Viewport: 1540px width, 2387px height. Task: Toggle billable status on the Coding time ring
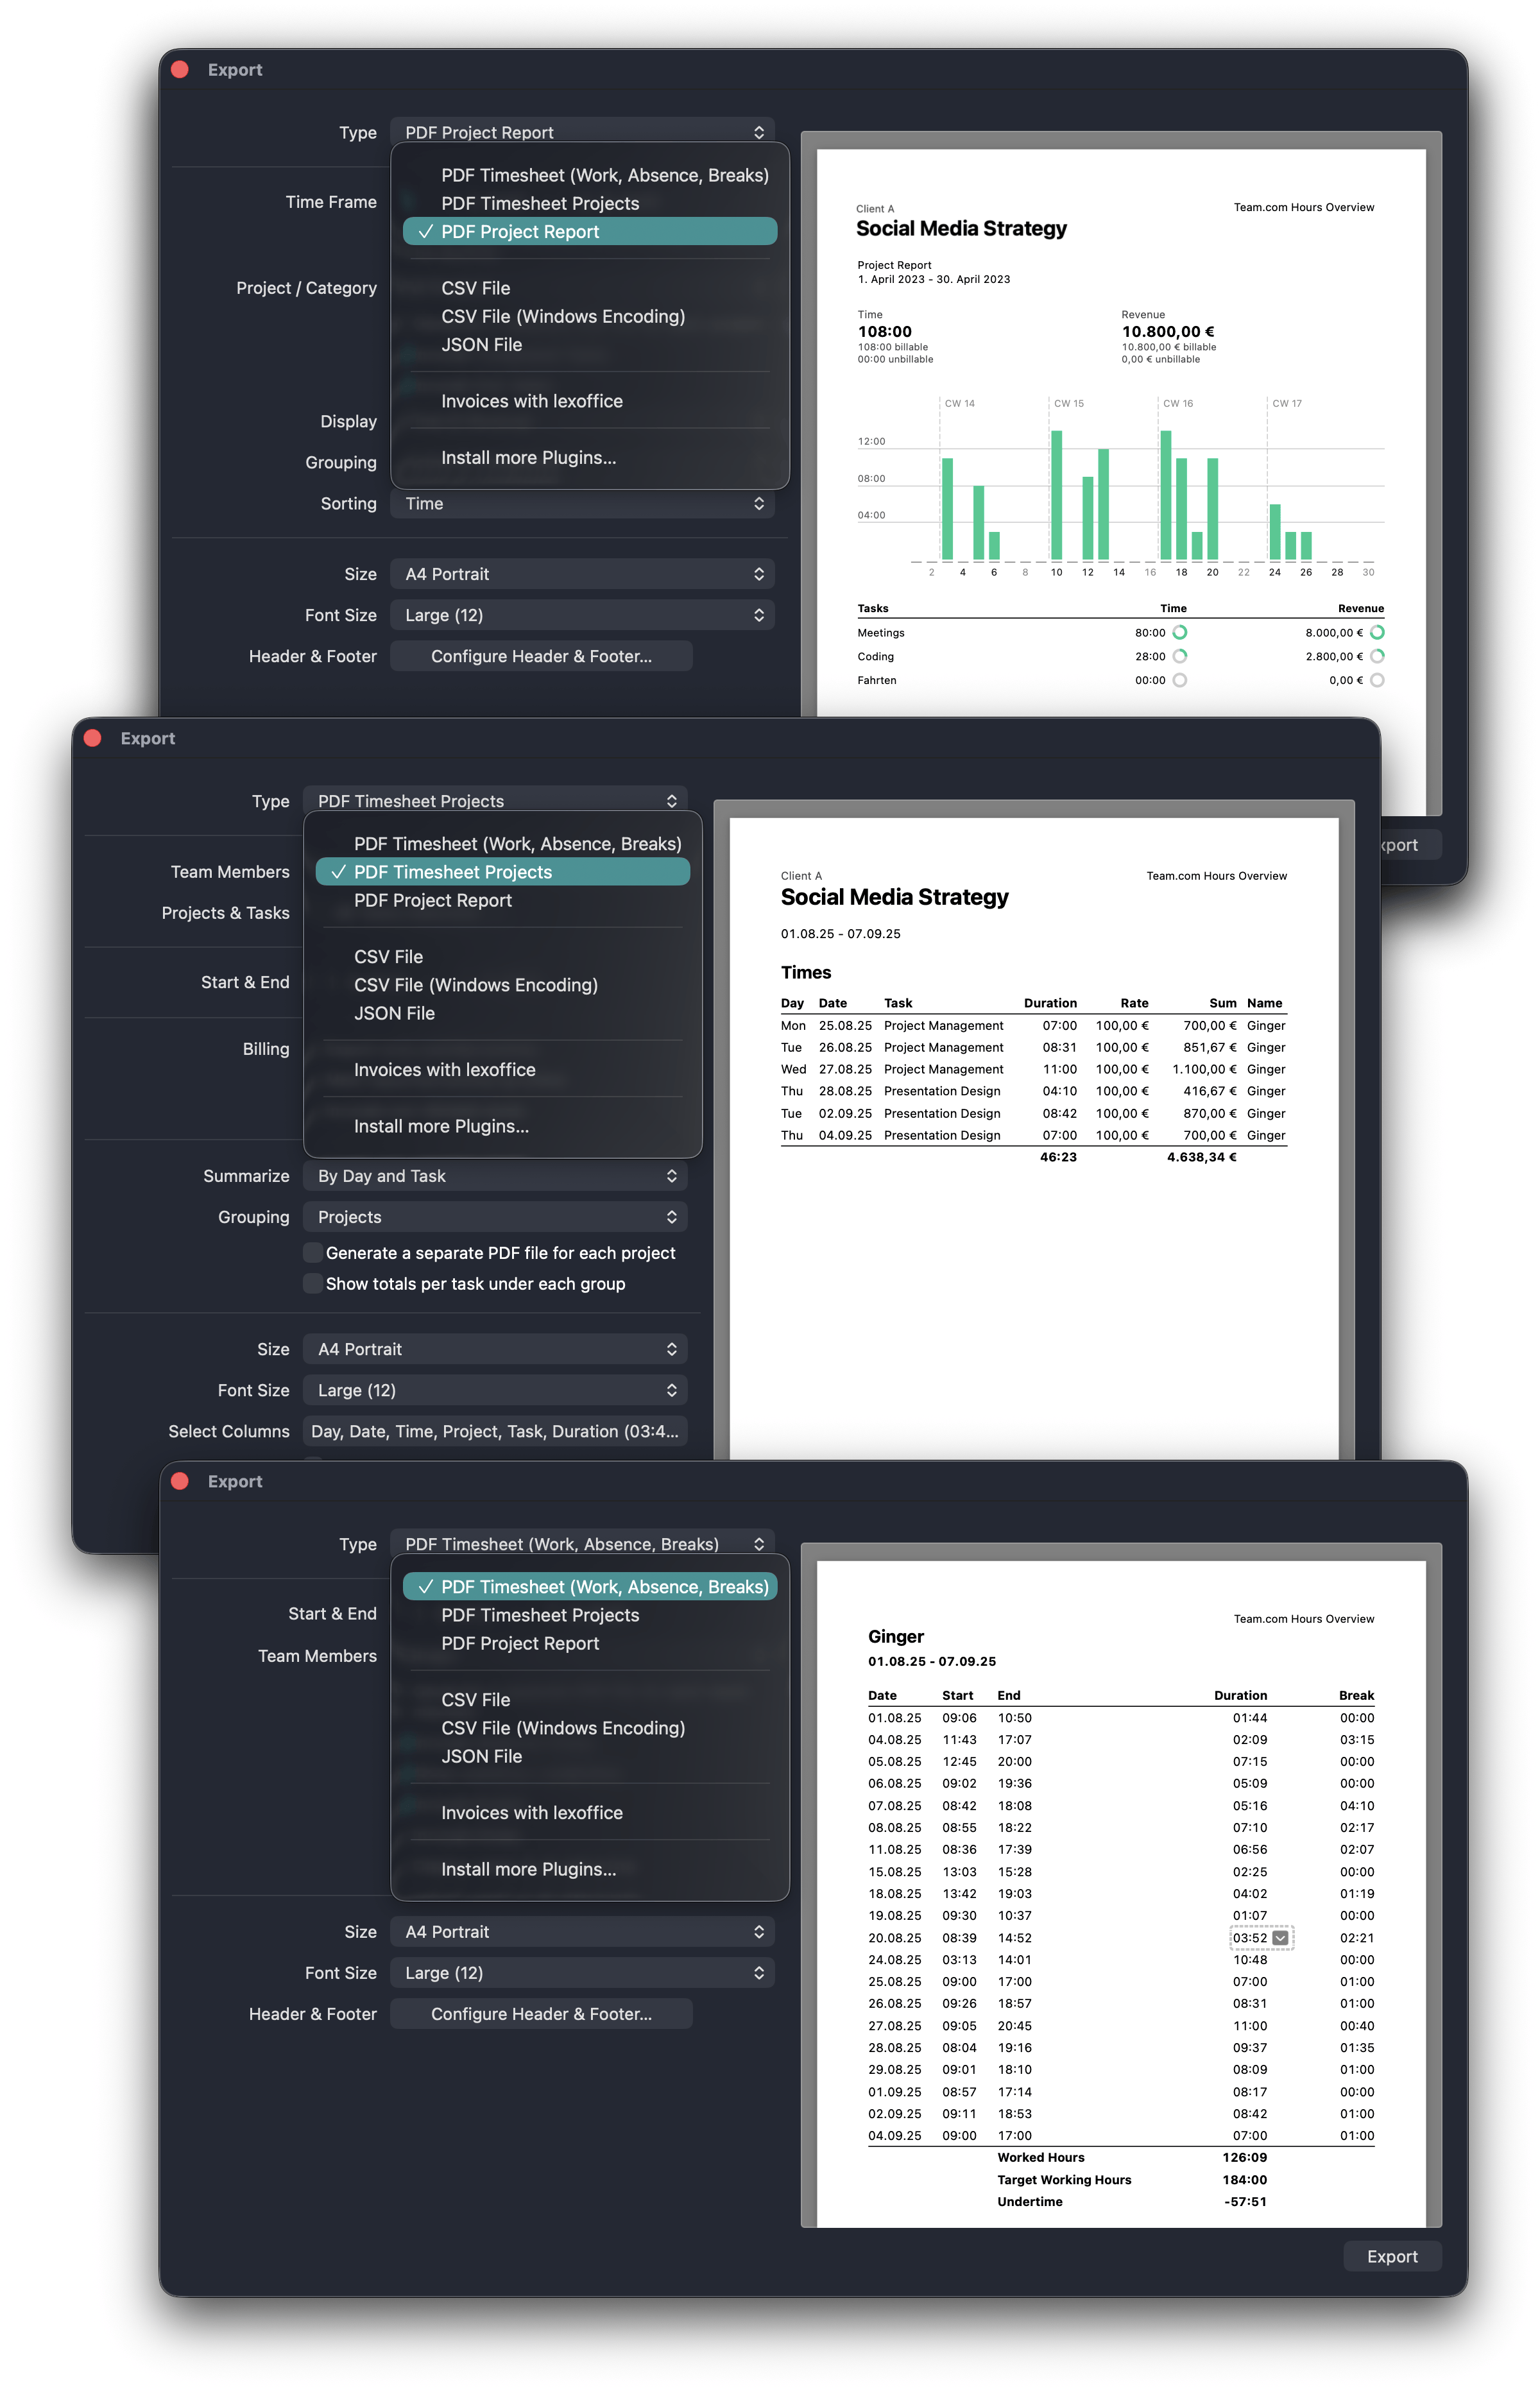click(1181, 656)
